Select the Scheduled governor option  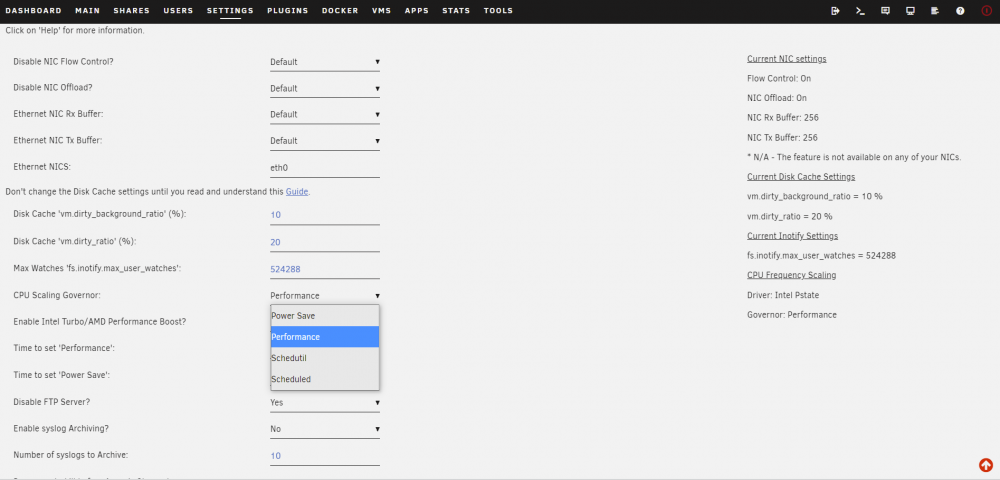click(x=325, y=379)
